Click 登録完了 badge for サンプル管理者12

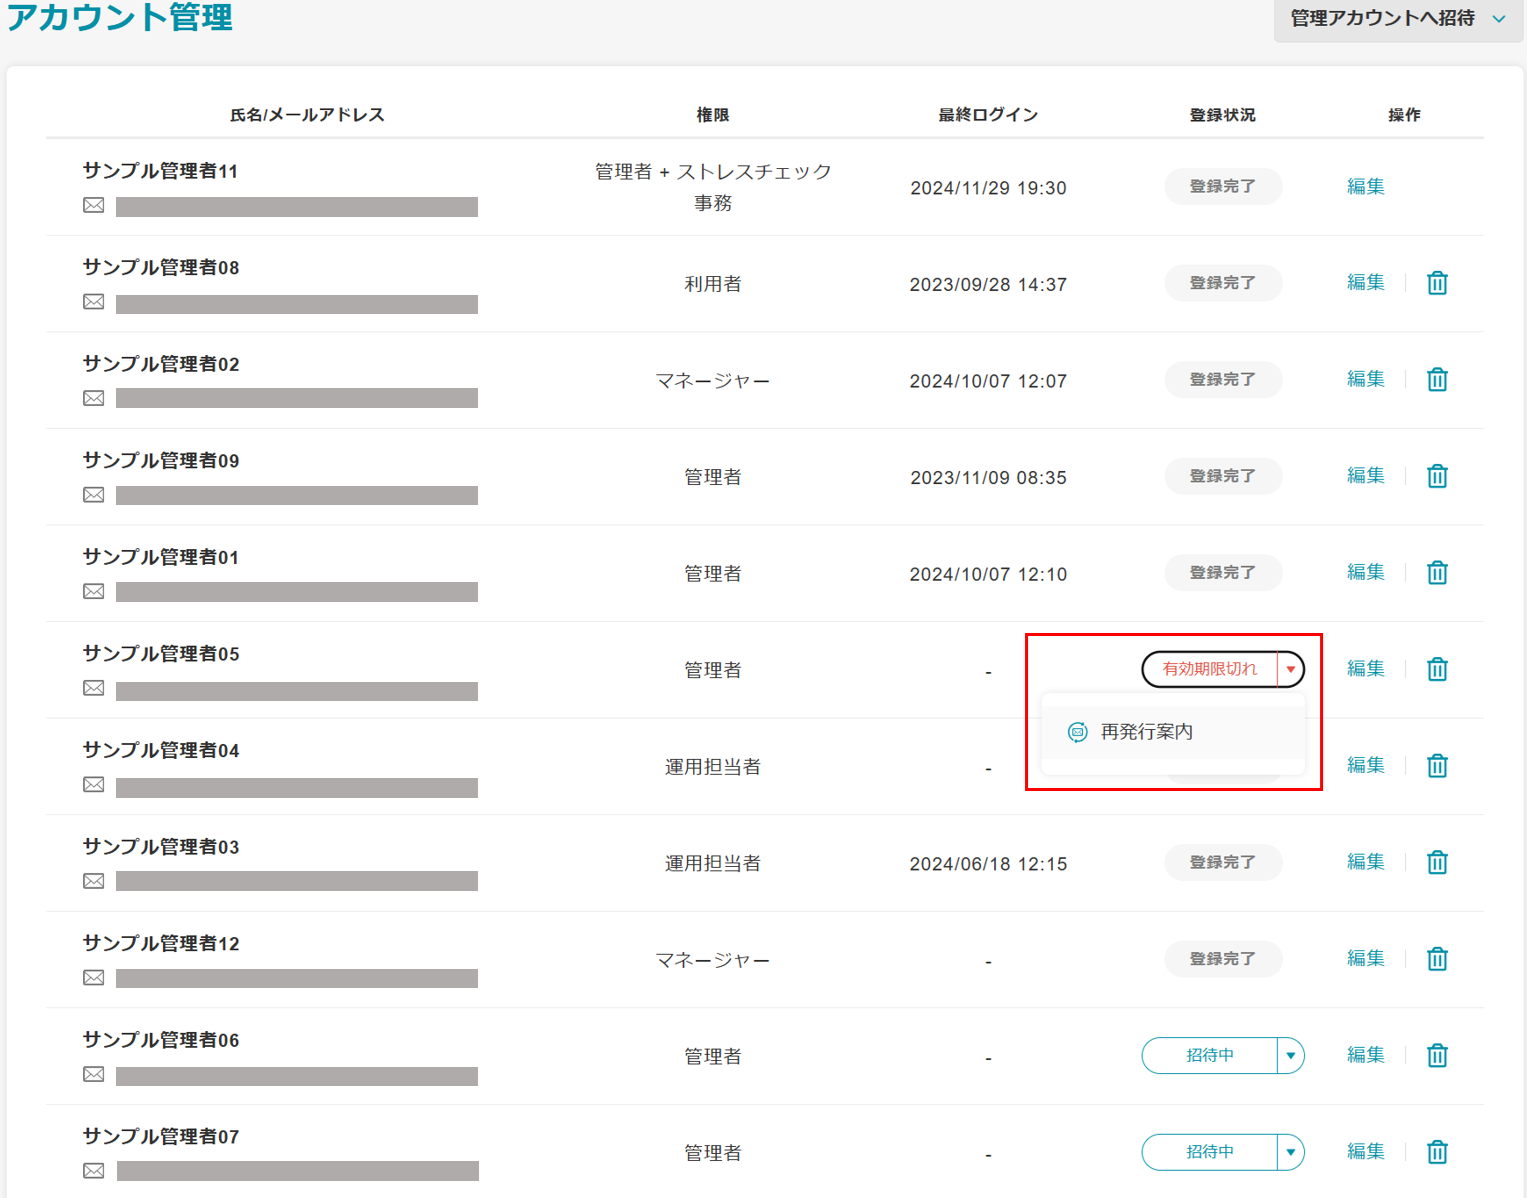1223,959
